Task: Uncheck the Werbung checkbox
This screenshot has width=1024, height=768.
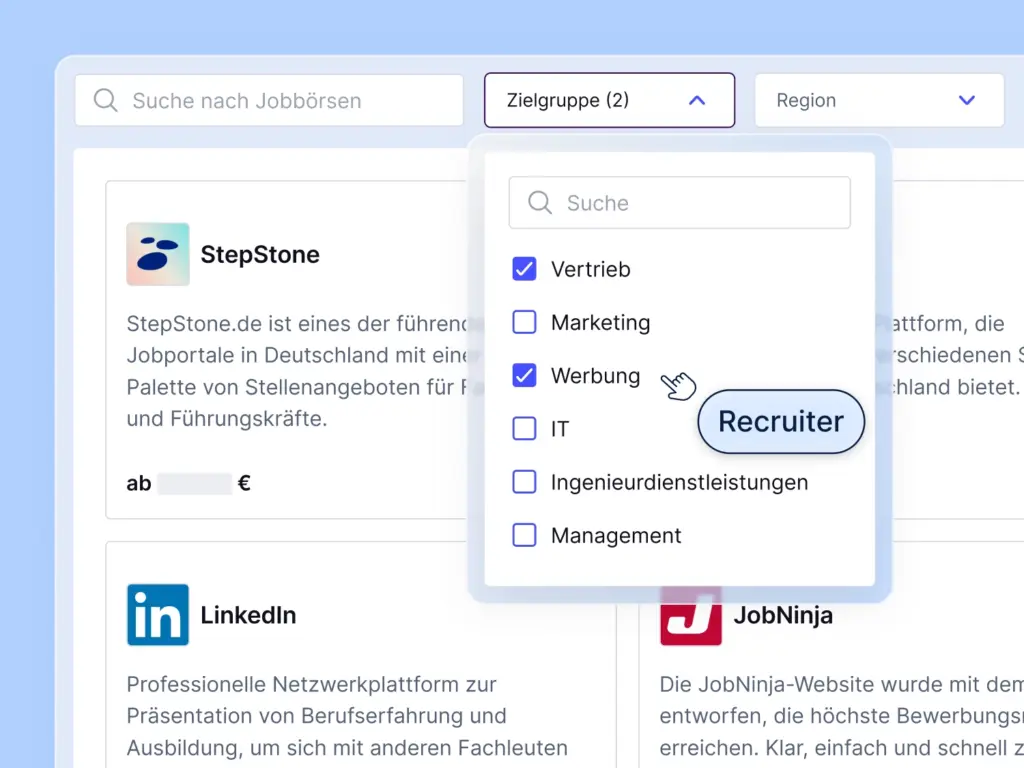Action: (x=524, y=375)
